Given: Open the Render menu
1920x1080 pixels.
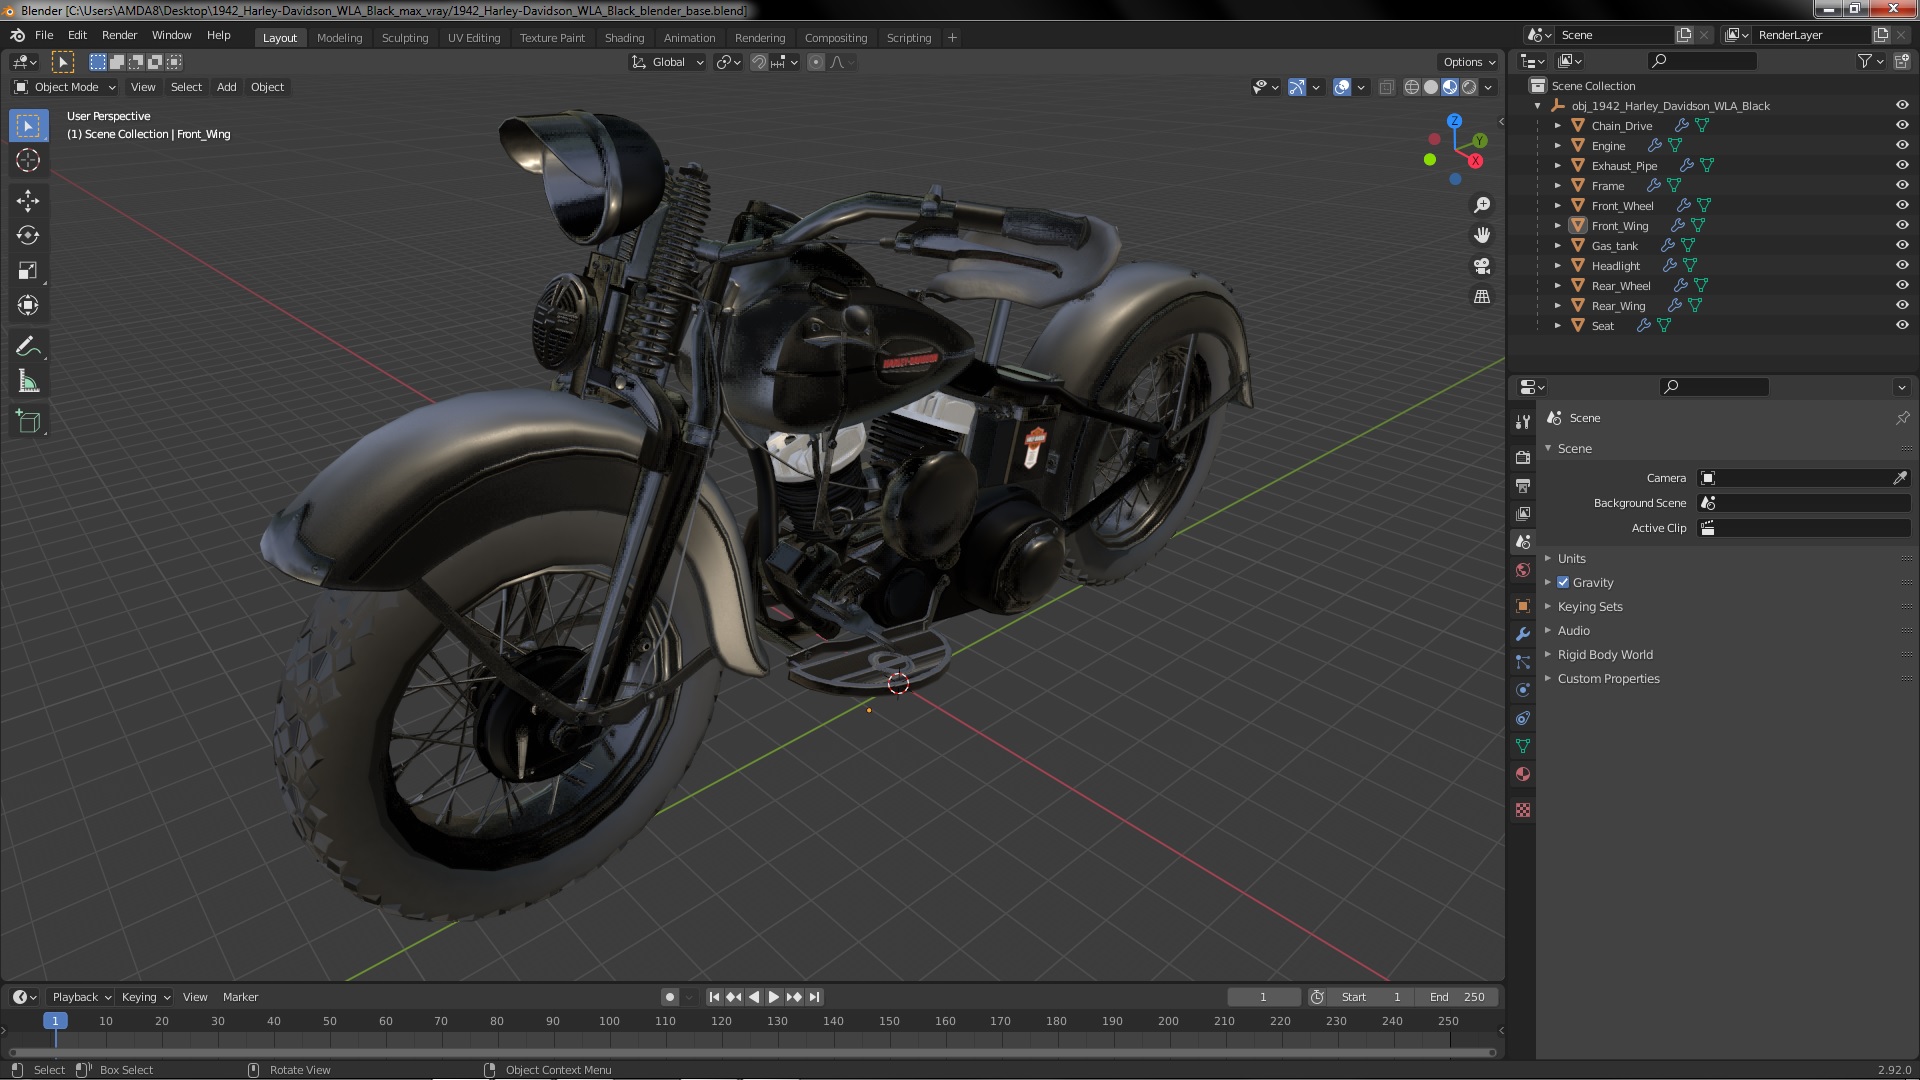Looking at the screenshot, I should click(119, 35).
